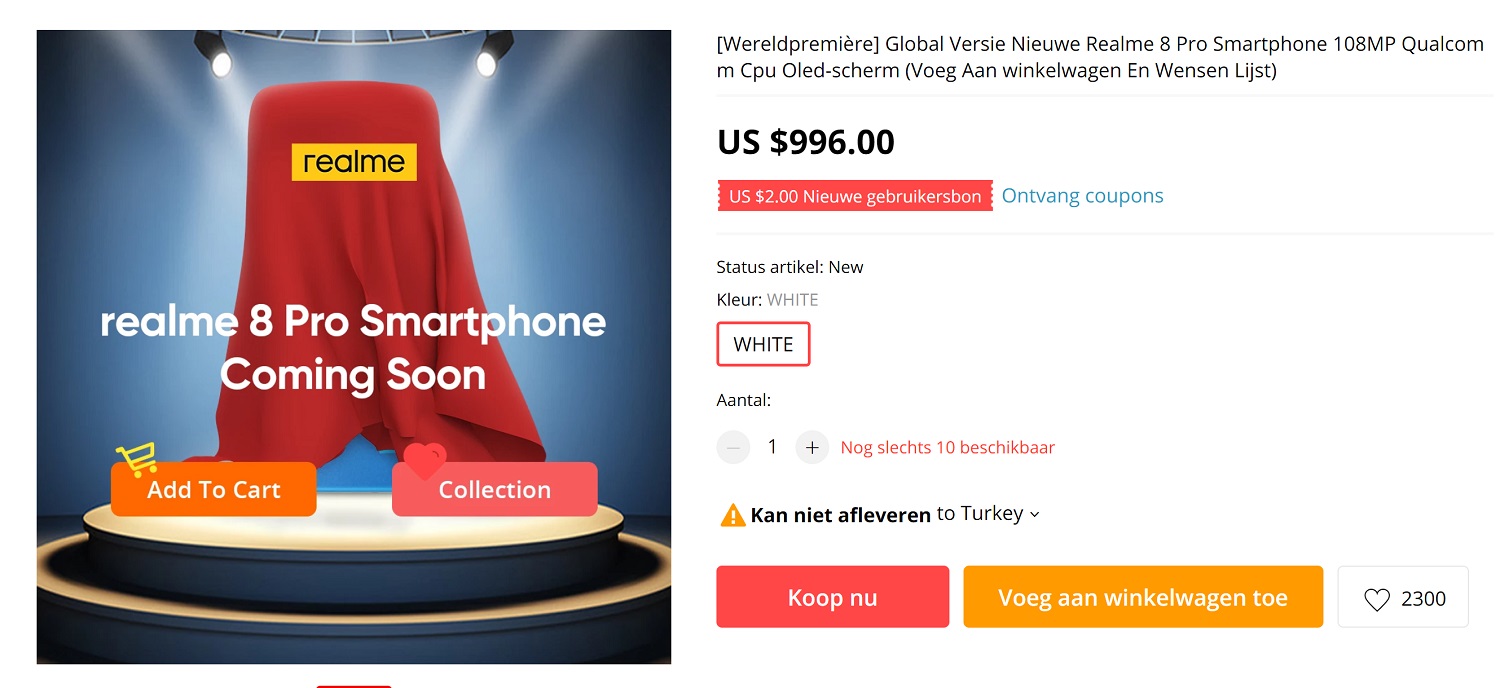Click the Koop nu button
1500x688 pixels.
pos(832,597)
